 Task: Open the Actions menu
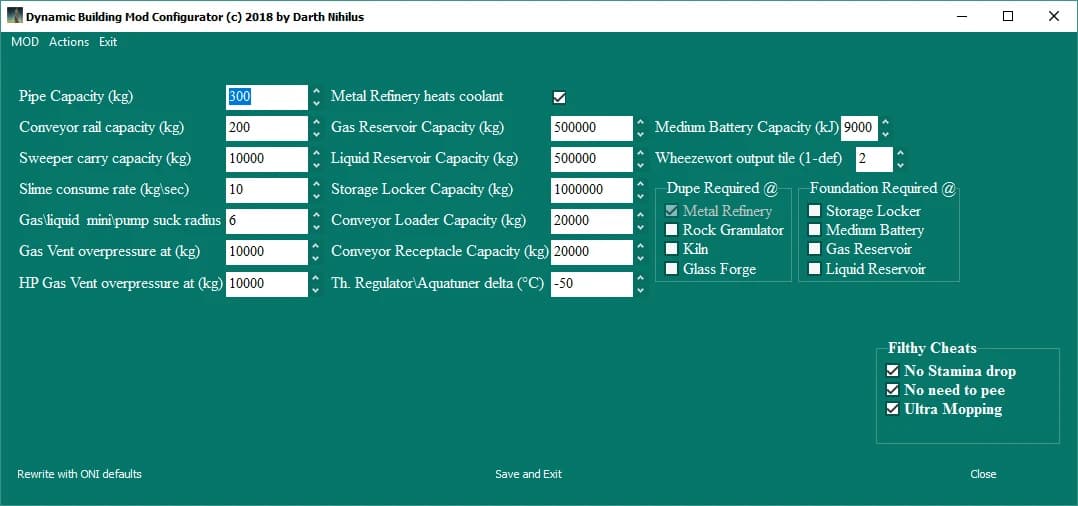pyautogui.click(x=69, y=42)
